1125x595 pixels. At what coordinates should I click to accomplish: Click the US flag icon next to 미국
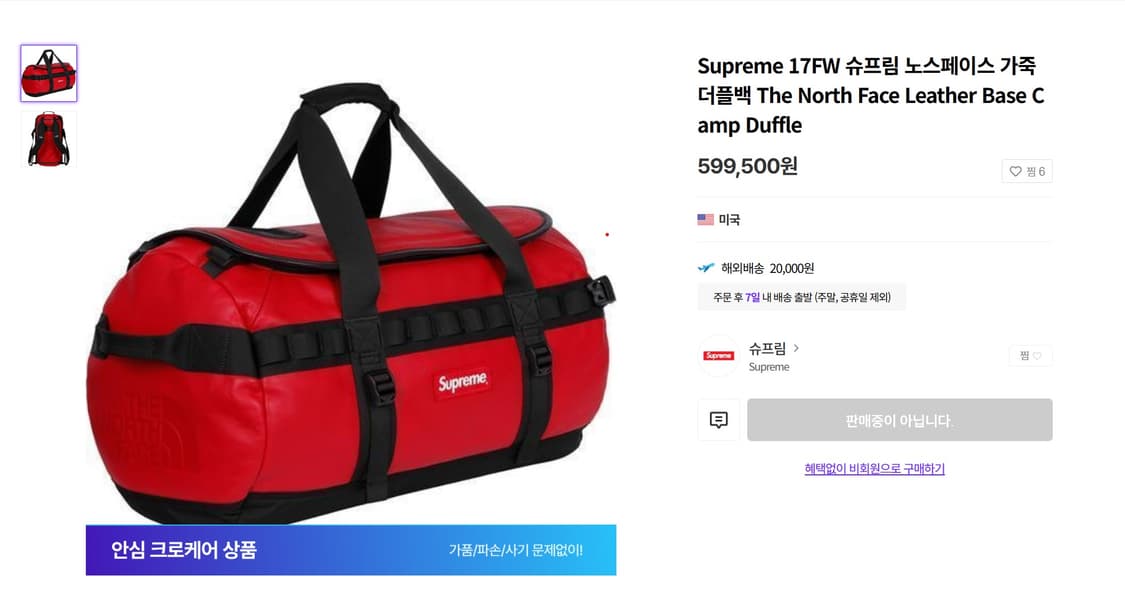point(705,220)
